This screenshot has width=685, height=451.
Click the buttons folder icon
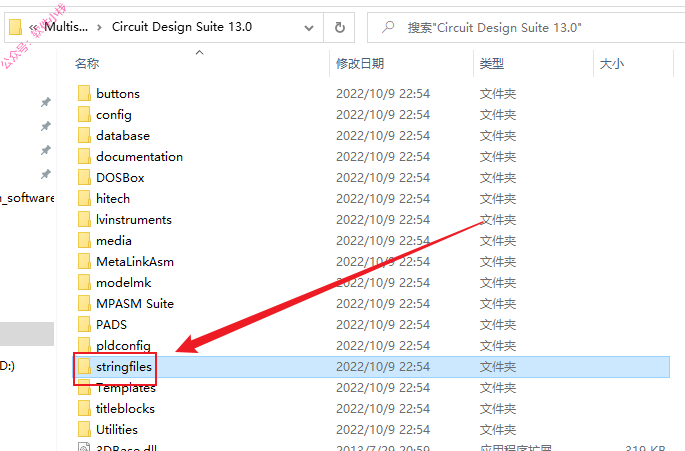click(84, 93)
